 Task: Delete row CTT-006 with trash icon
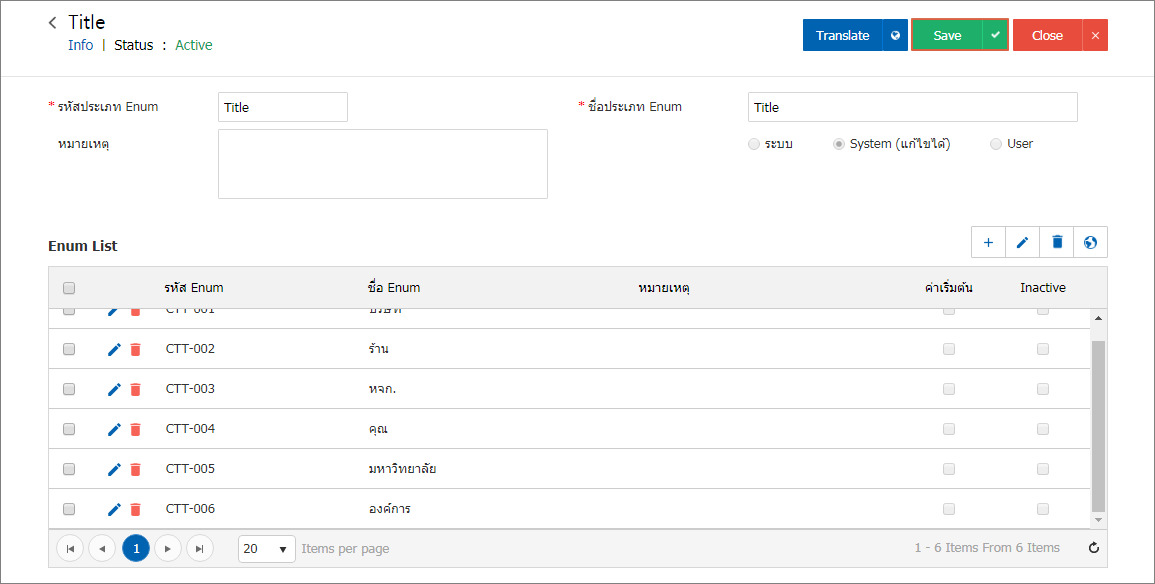[136, 509]
